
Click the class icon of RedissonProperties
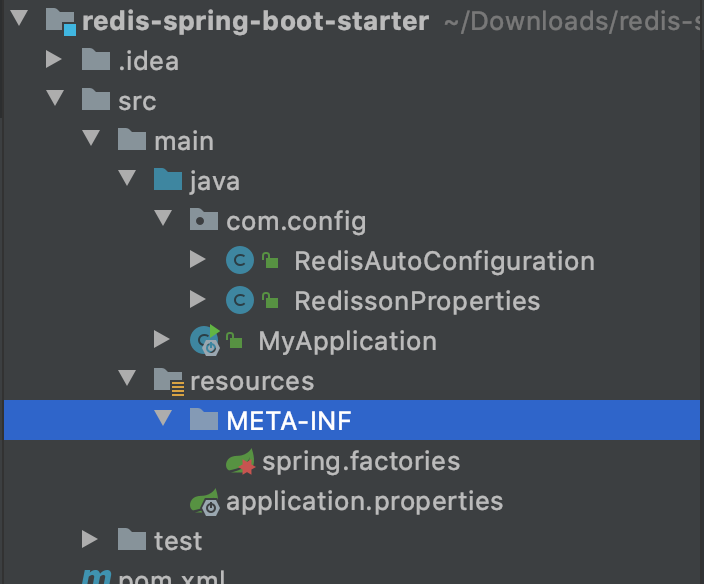point(240,300)
